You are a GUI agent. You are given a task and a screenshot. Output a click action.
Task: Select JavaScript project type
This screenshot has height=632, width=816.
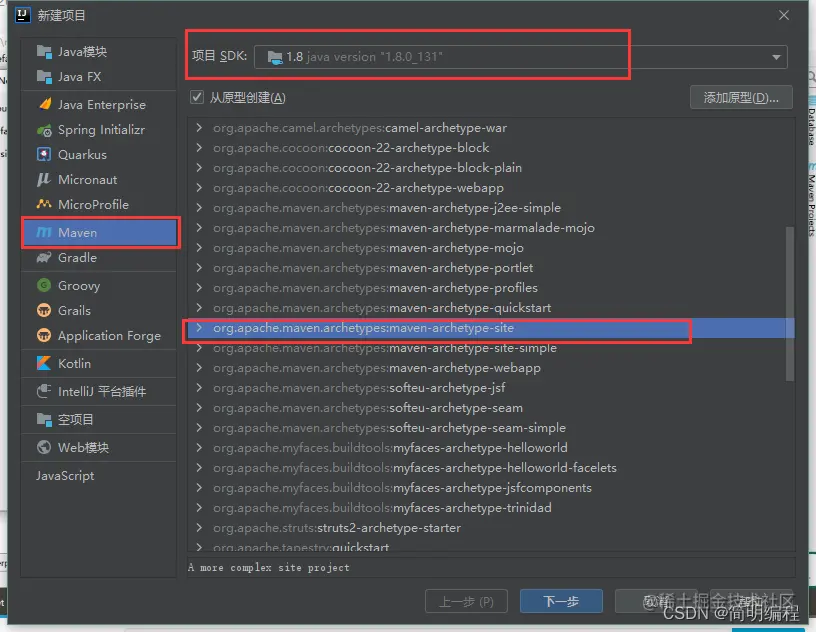[99, 475]
